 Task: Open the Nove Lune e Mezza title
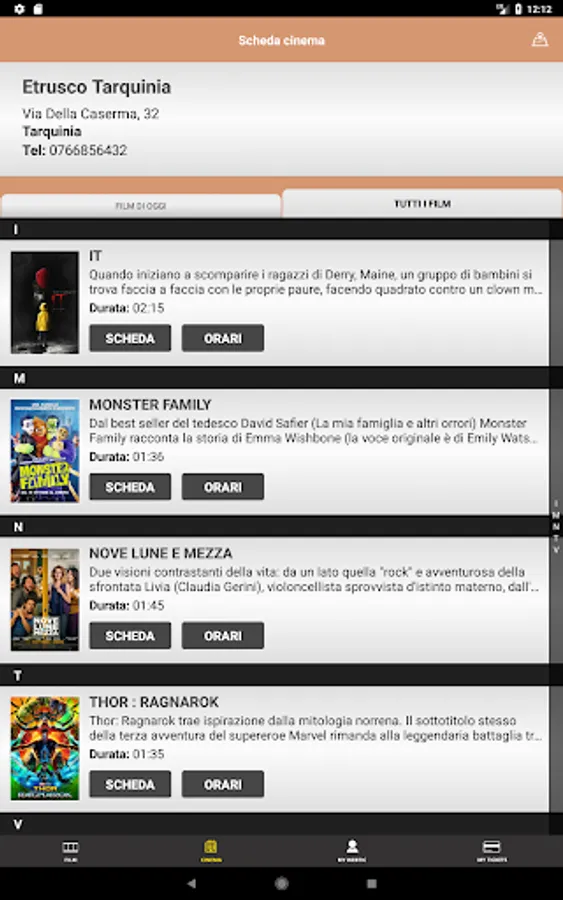(x=161, y=553)
